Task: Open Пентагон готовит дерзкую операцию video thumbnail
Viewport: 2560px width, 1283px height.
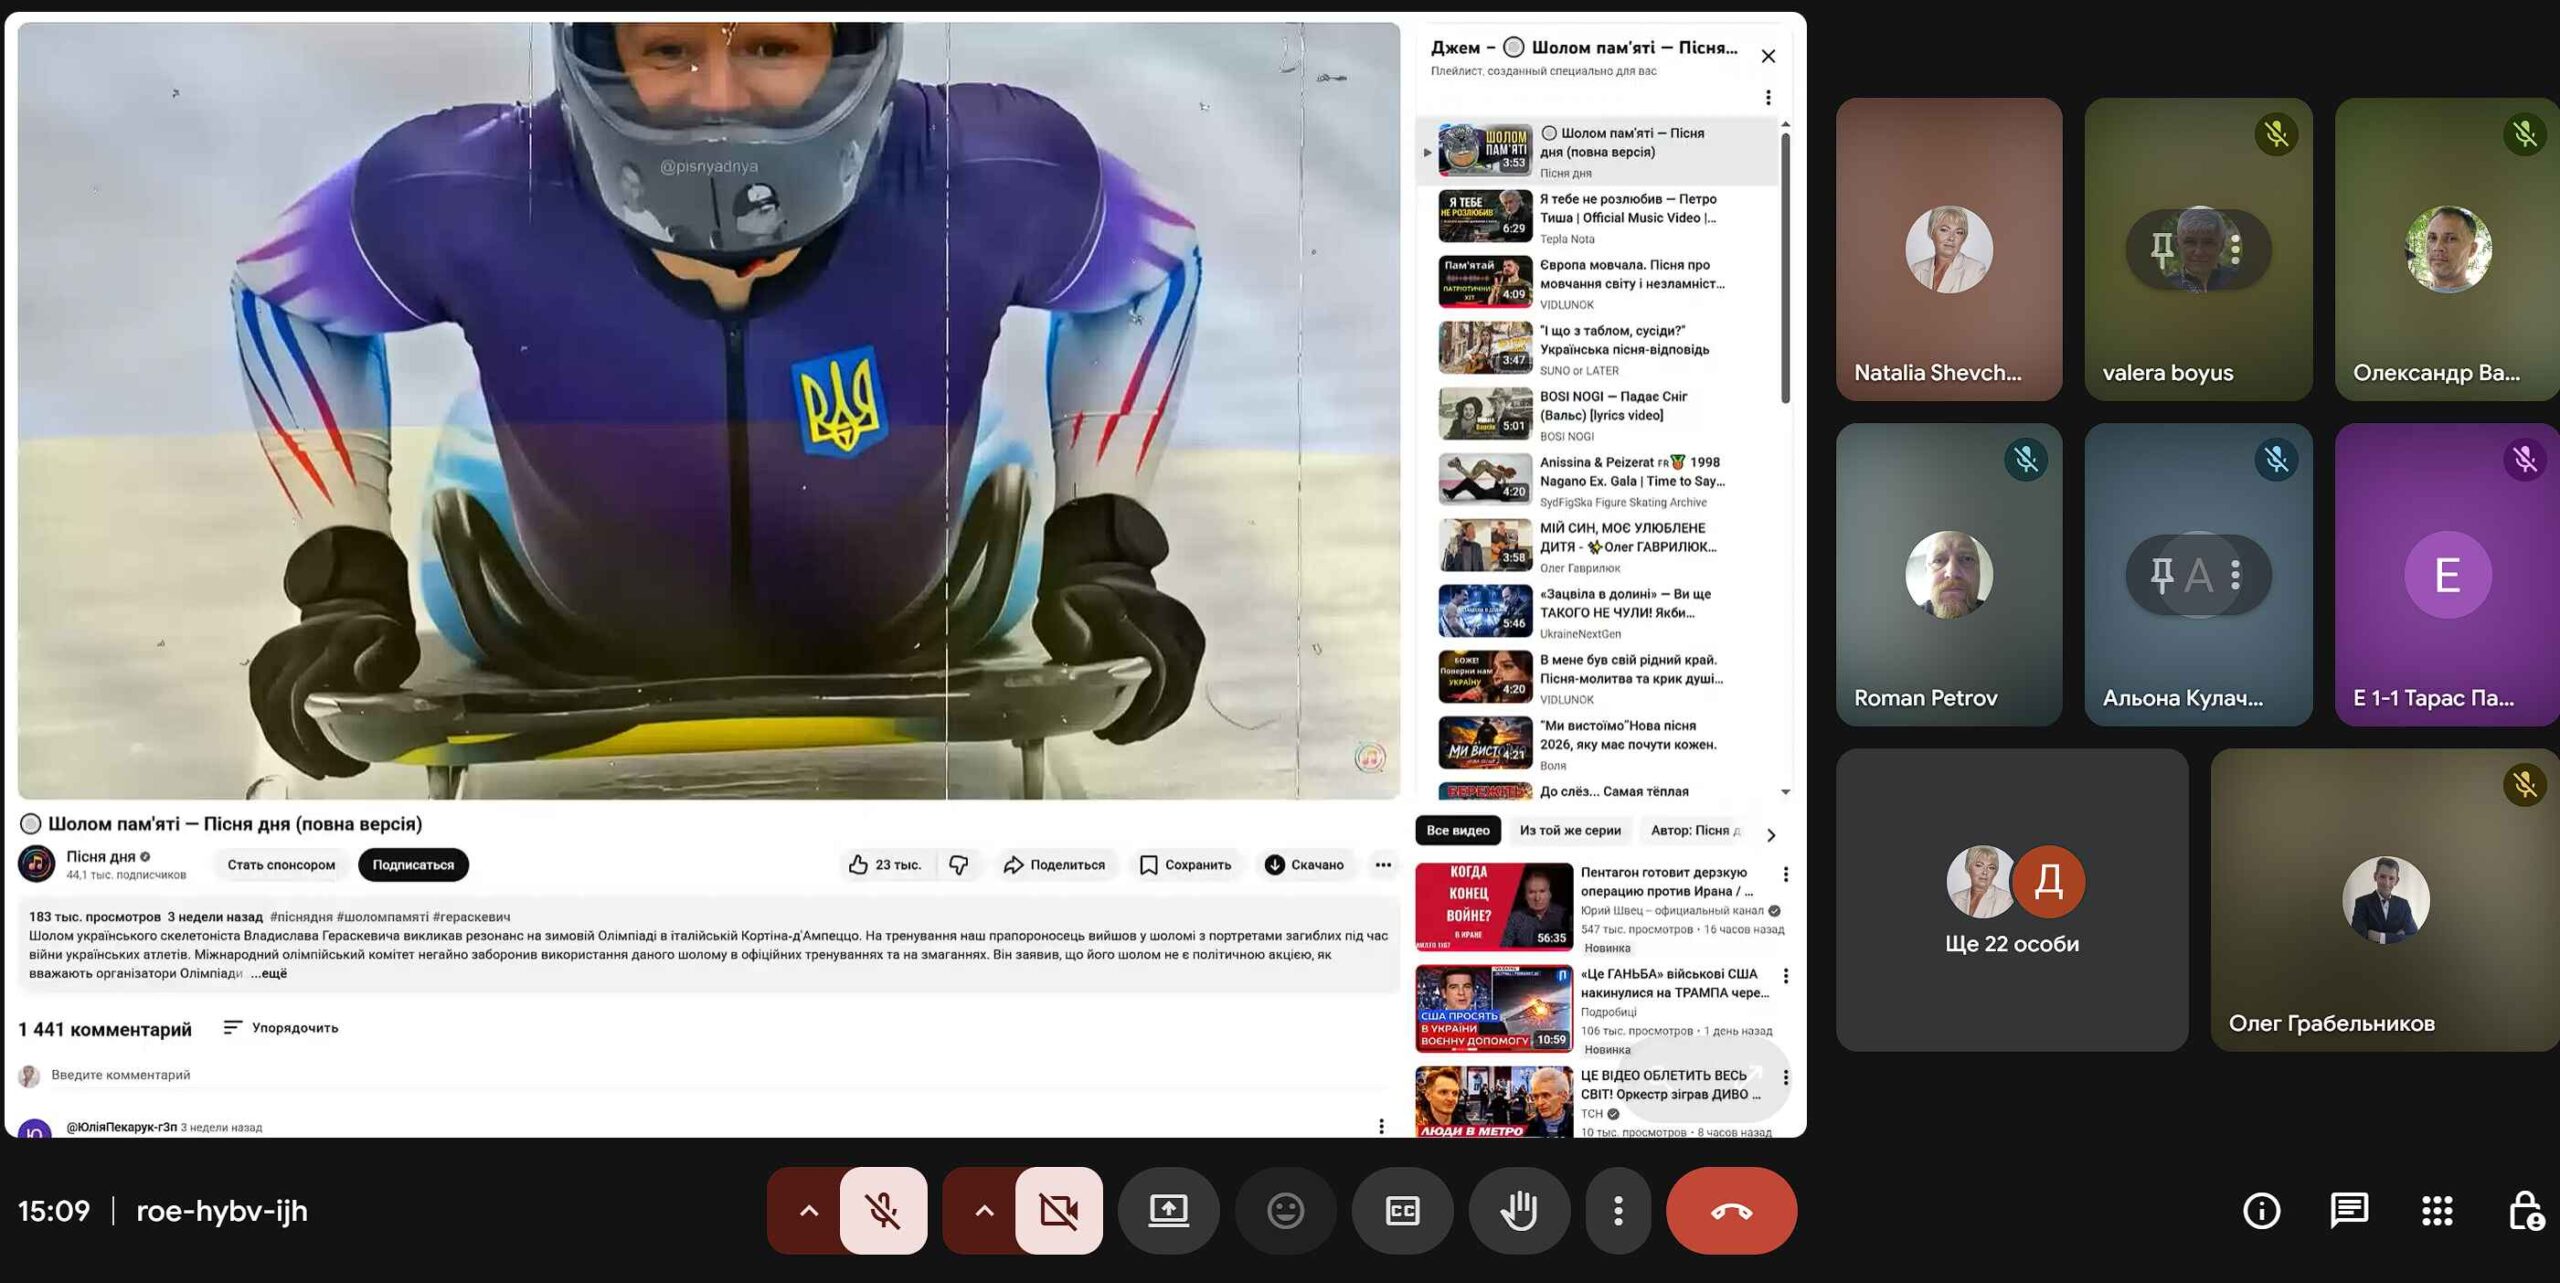Action: tap(1494, 906)
